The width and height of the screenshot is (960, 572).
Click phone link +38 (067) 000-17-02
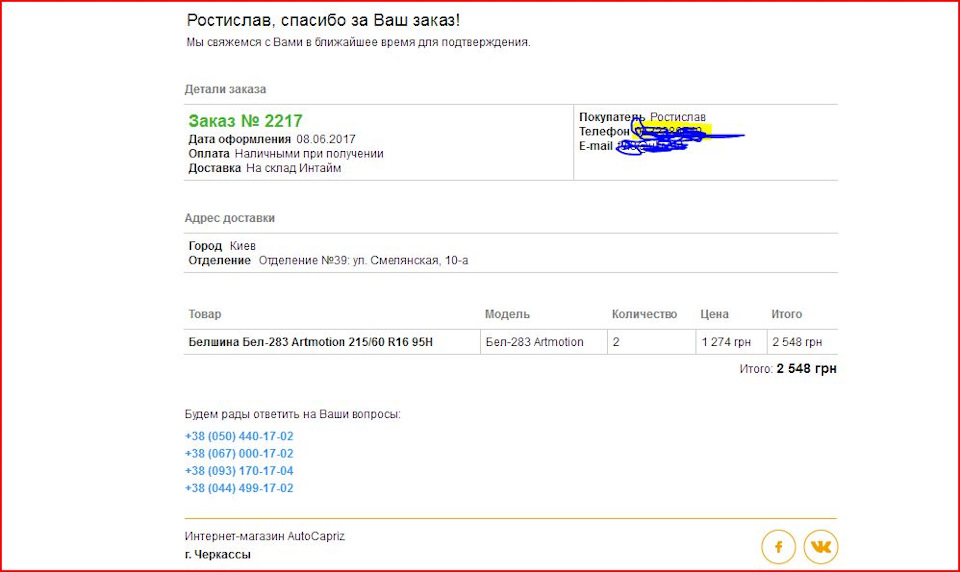coord(239,453)
